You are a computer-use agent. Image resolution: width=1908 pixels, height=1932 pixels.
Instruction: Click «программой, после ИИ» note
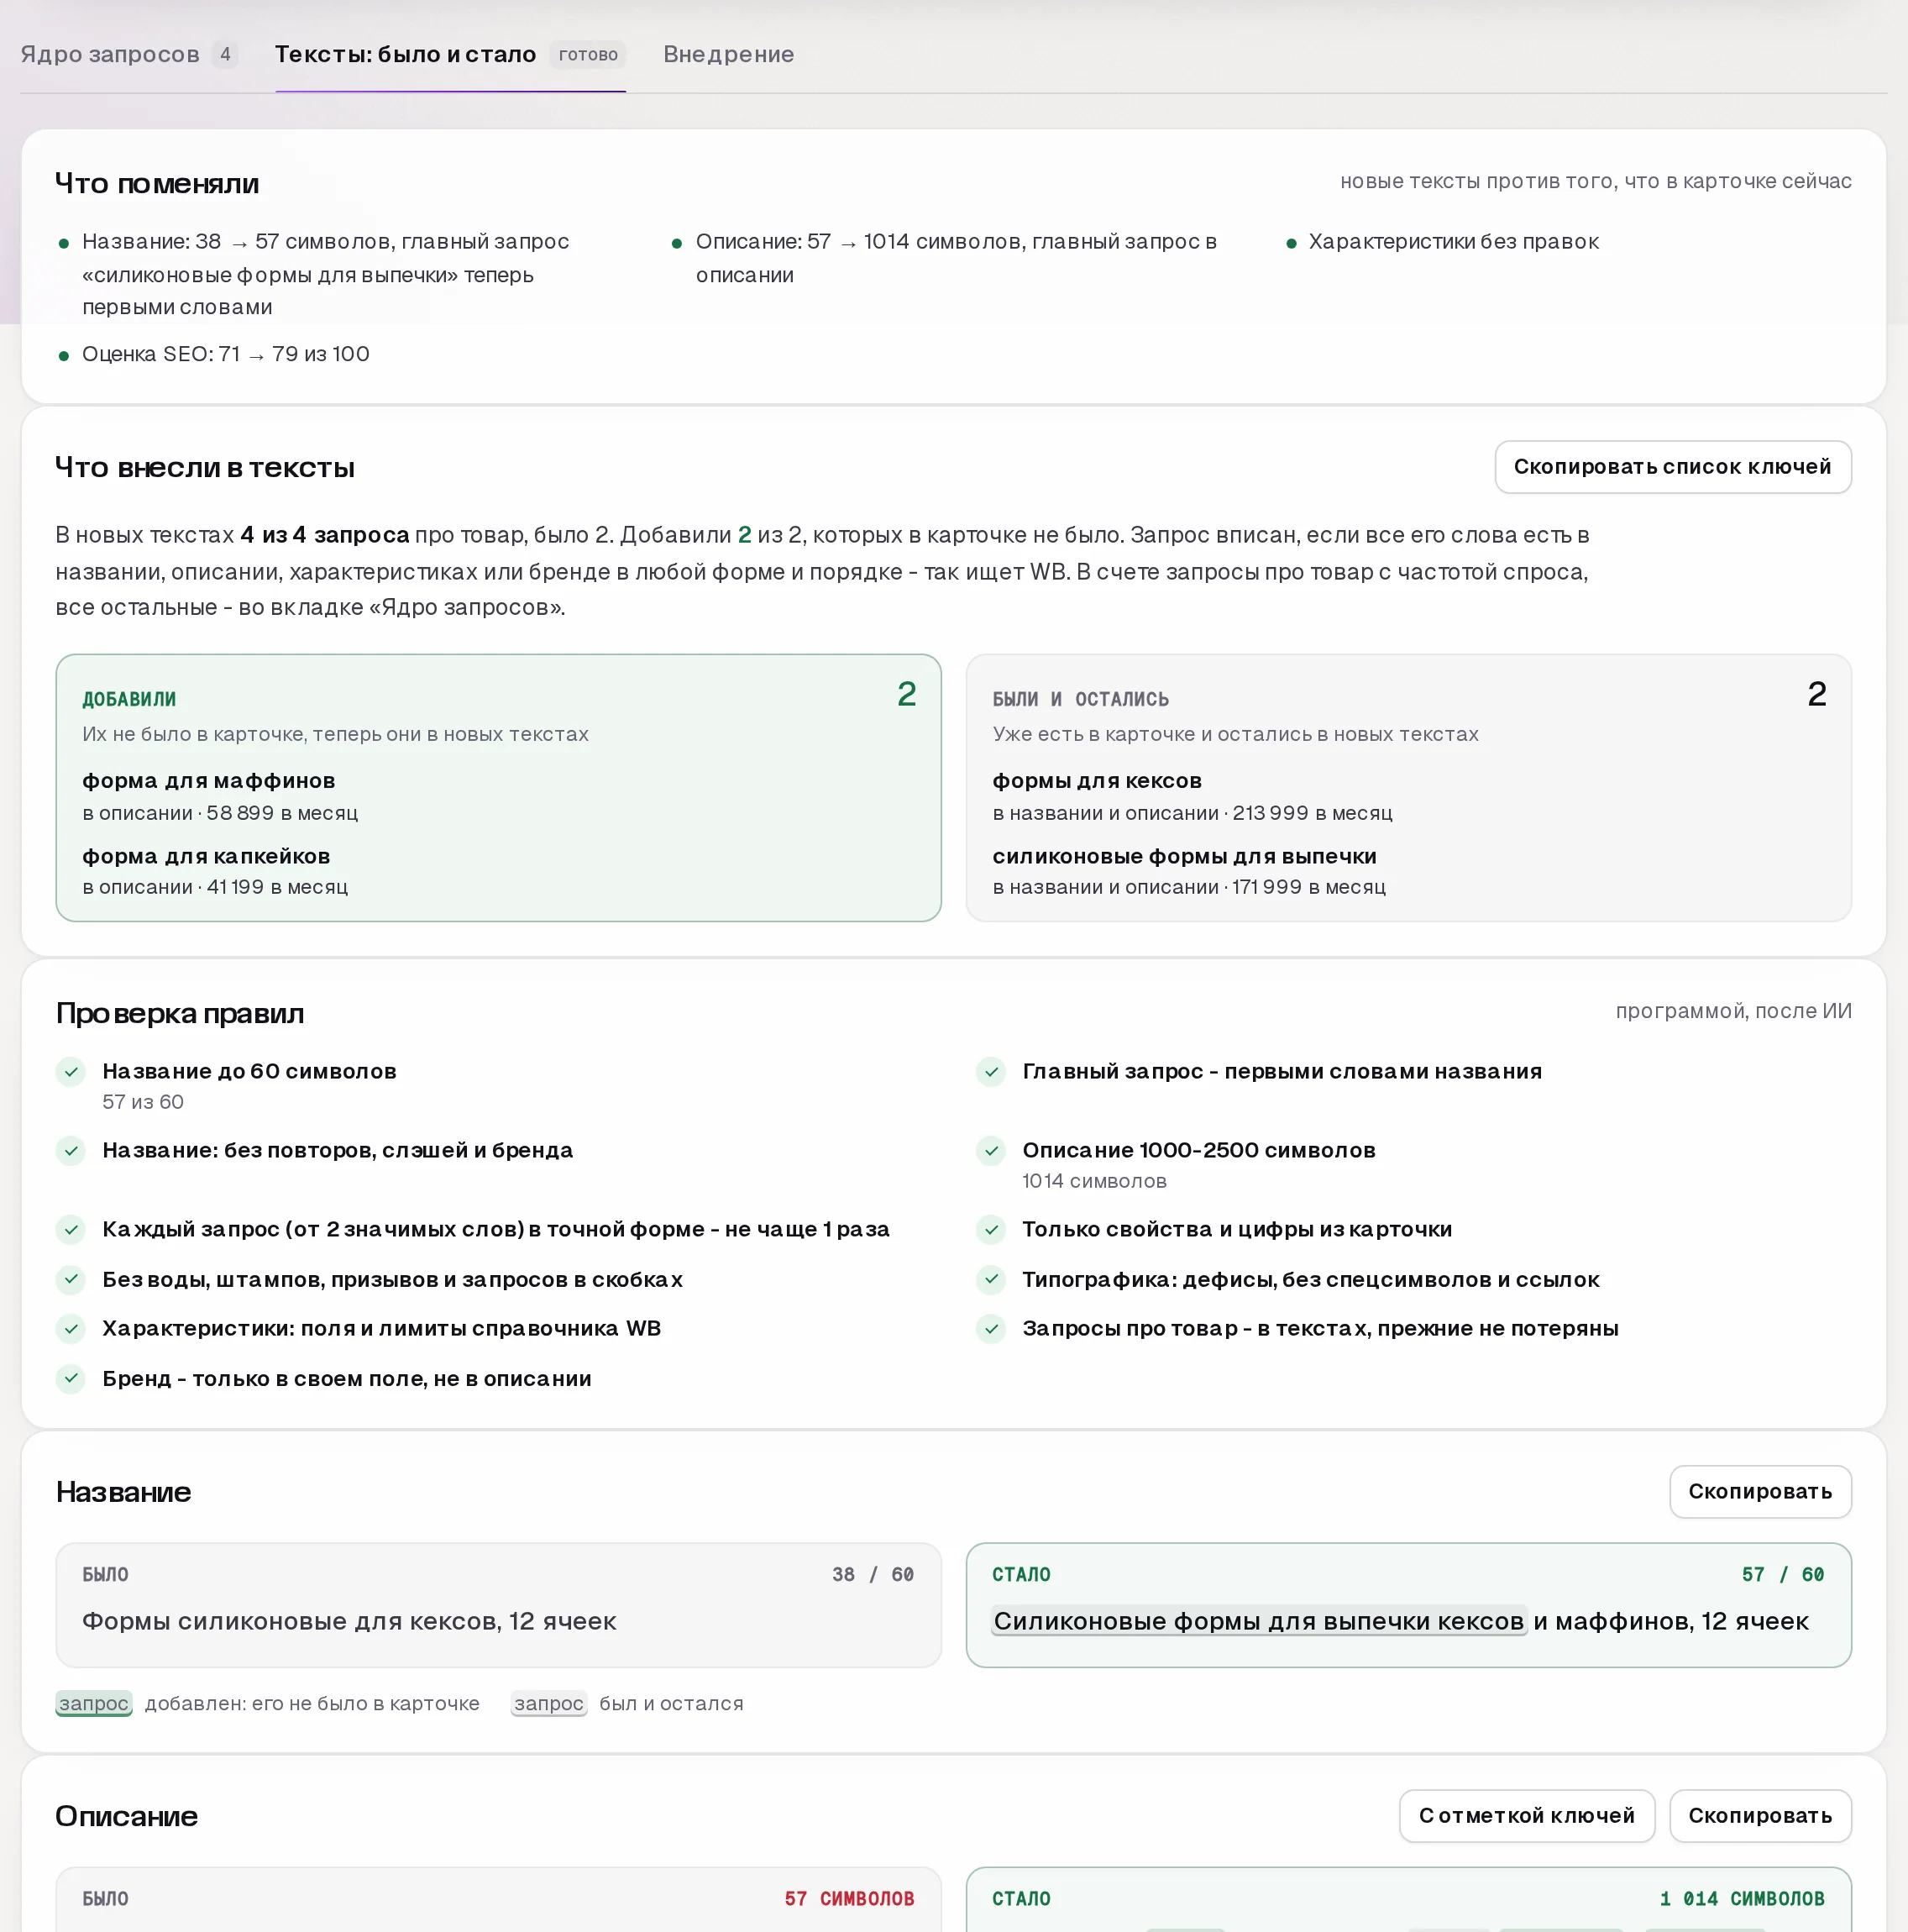click(1733, 1011)
